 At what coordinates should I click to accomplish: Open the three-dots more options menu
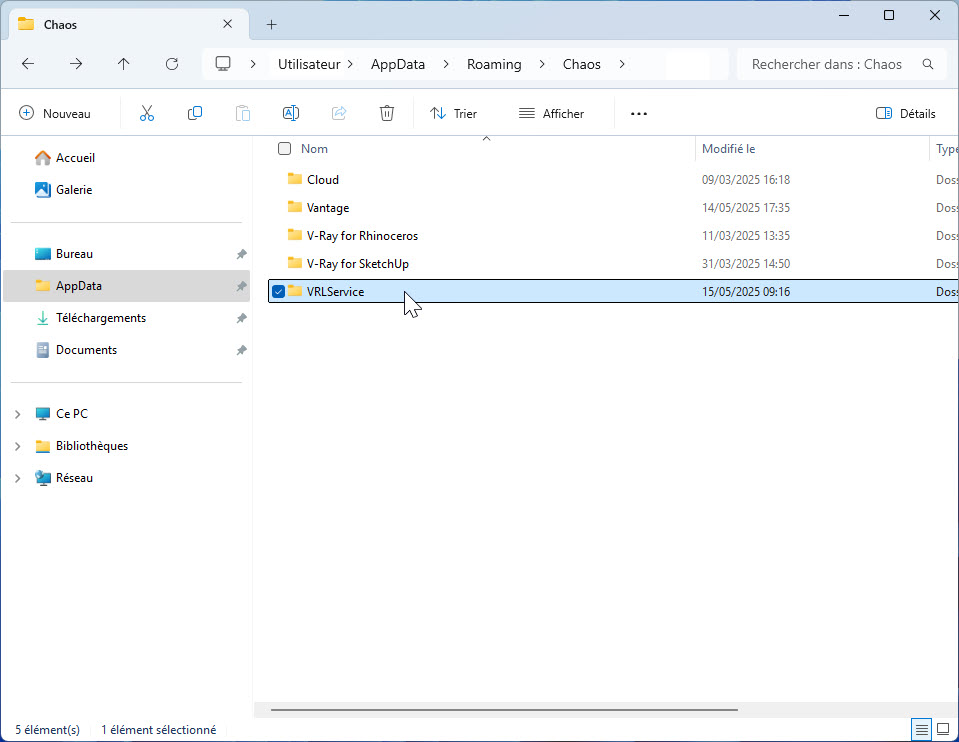coord(639,114)
